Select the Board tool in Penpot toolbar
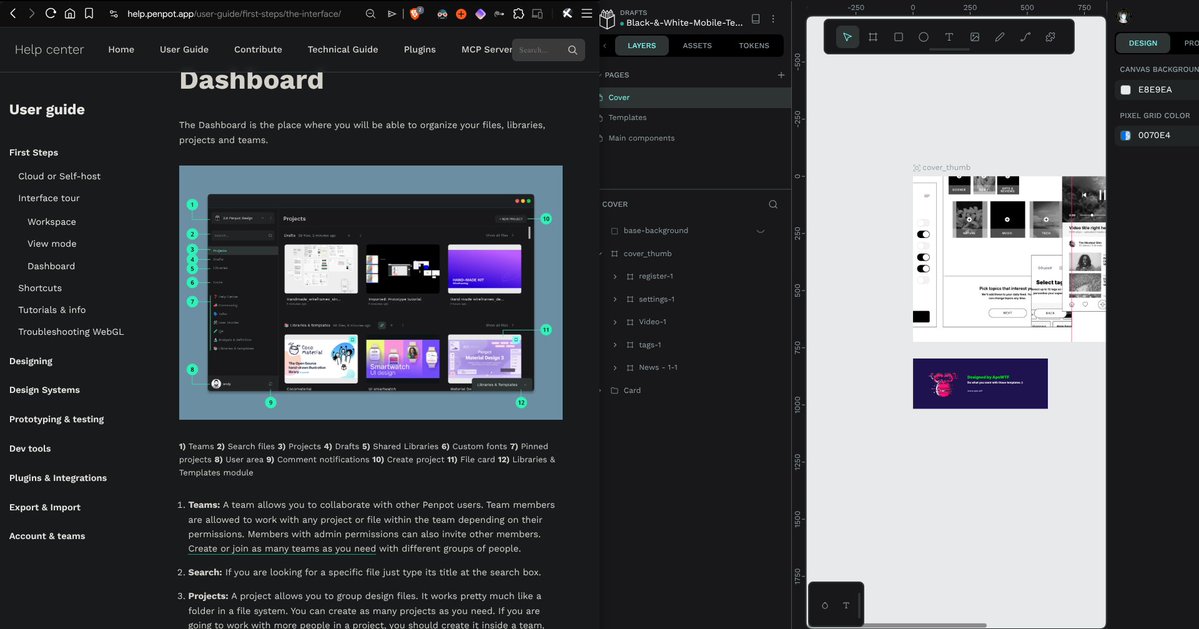Image resolution: width=1199 pixels, height=629 pixels. tap(872, 37)
